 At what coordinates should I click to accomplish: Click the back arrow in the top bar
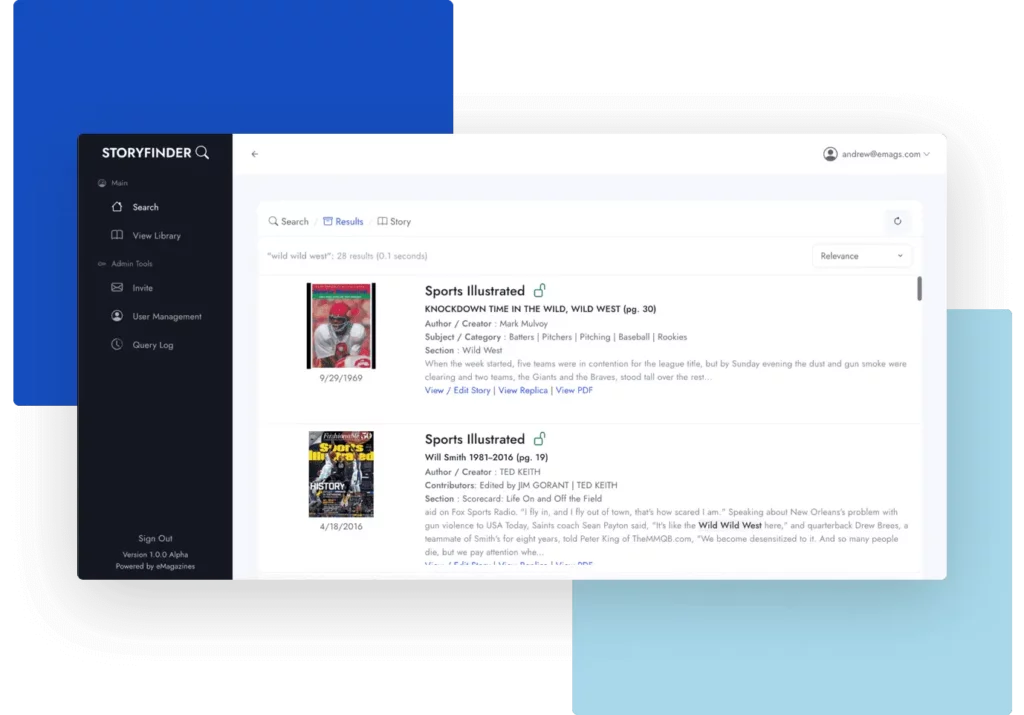(255, 154)
